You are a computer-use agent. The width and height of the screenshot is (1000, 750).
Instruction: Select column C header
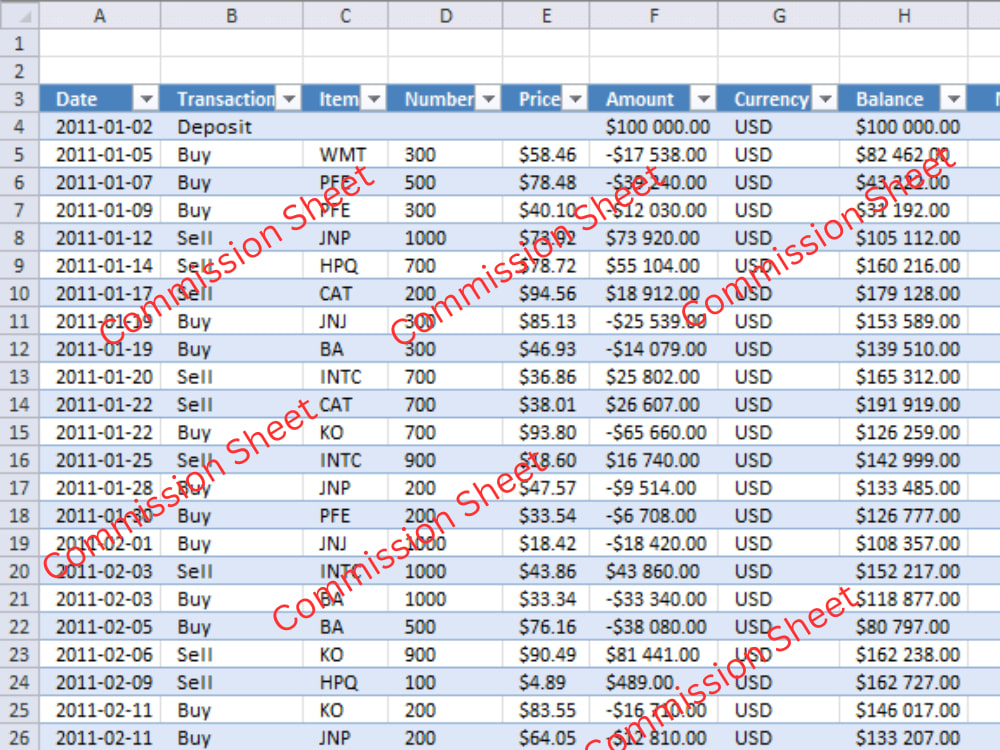[x=345, y=15]
